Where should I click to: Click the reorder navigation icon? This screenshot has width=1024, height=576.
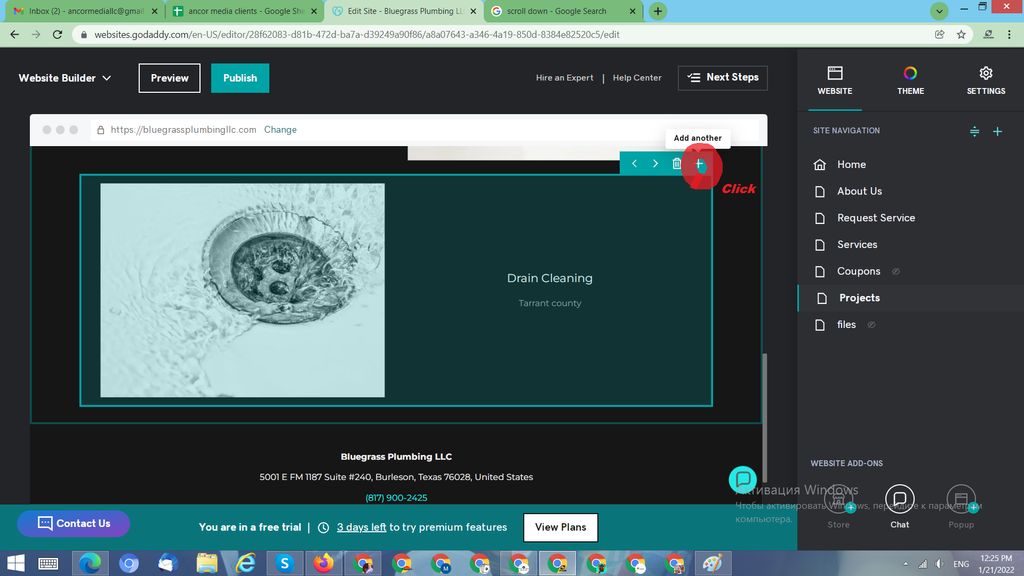coord(975,131)
